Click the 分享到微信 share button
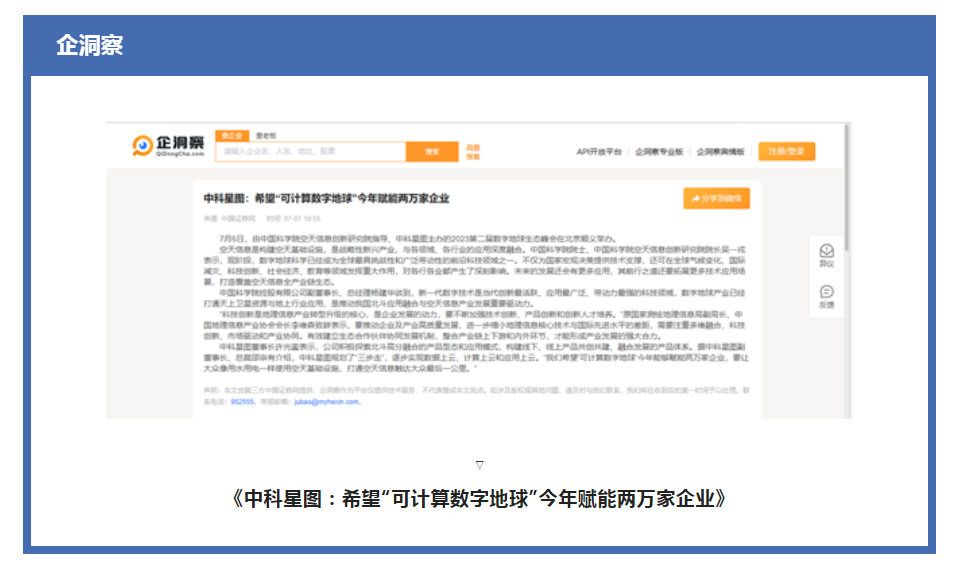 pos(717,199)
